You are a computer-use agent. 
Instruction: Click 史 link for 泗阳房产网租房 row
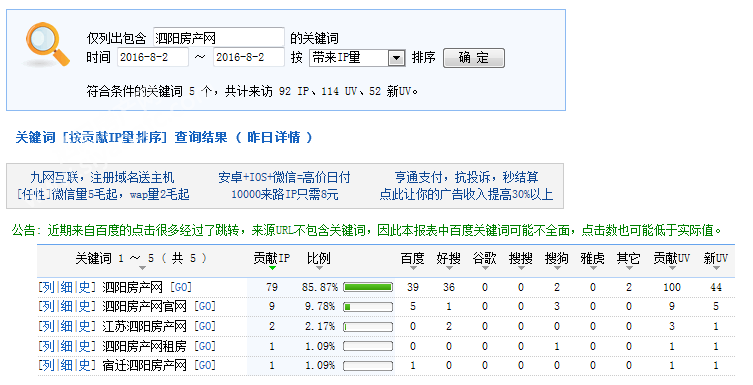(85, 346)
